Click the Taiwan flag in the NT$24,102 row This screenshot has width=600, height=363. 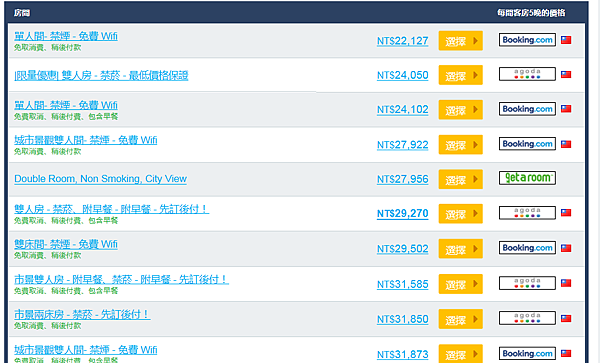click(566, 109)
